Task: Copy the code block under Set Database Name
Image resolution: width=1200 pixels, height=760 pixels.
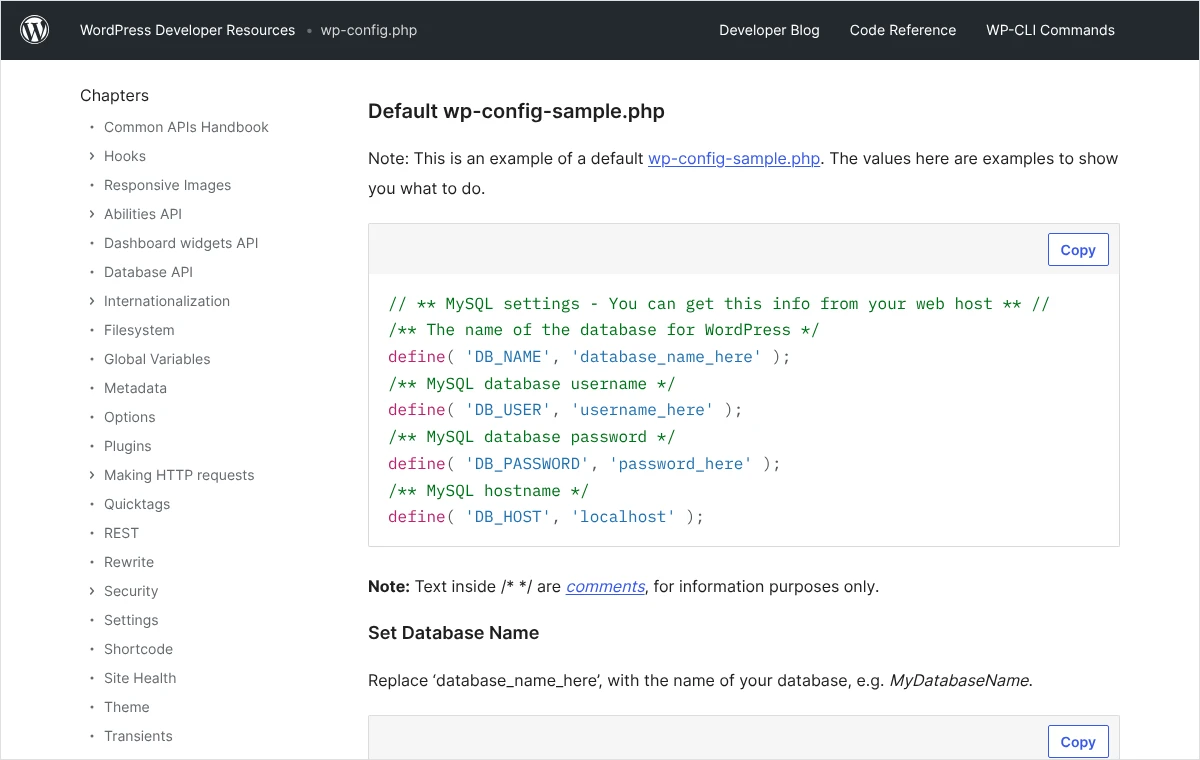Action: click(1078, 742)
